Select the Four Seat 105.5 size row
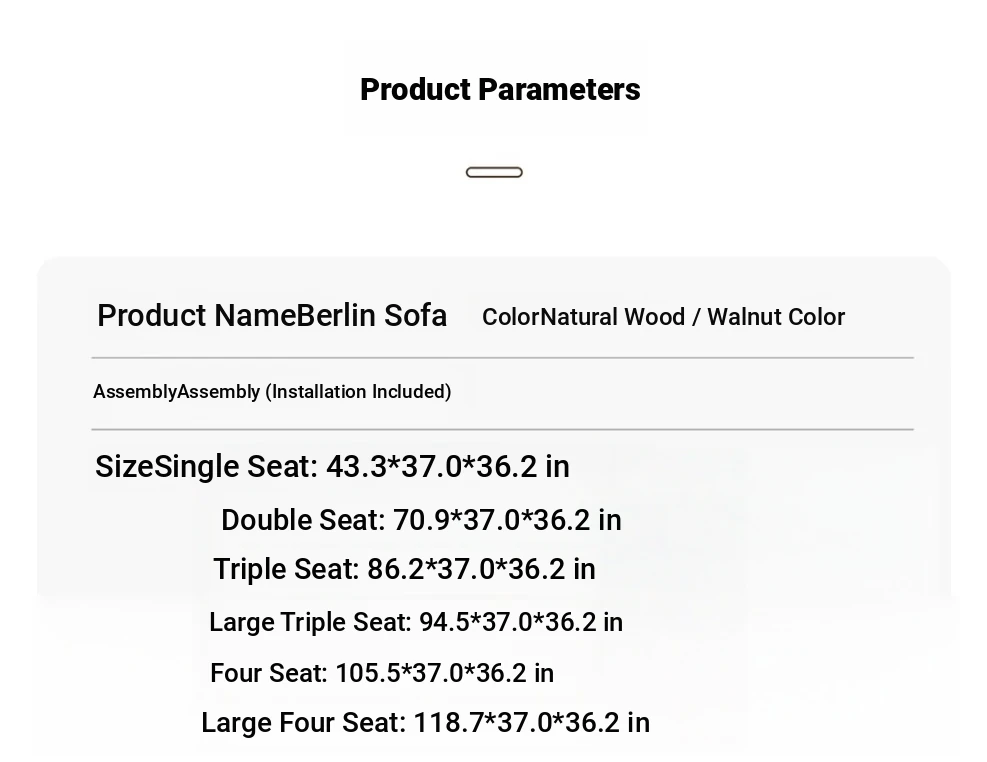This screenshot has height=762, width=987. pos(381,673)
